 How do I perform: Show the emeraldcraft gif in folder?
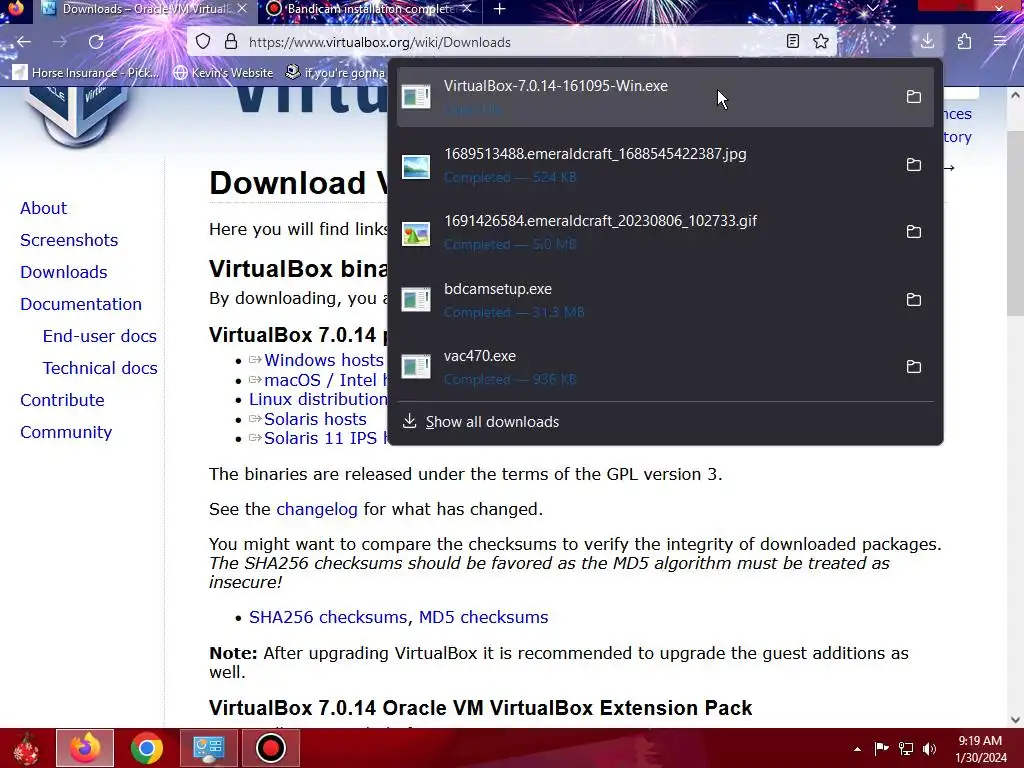point(914,232)
